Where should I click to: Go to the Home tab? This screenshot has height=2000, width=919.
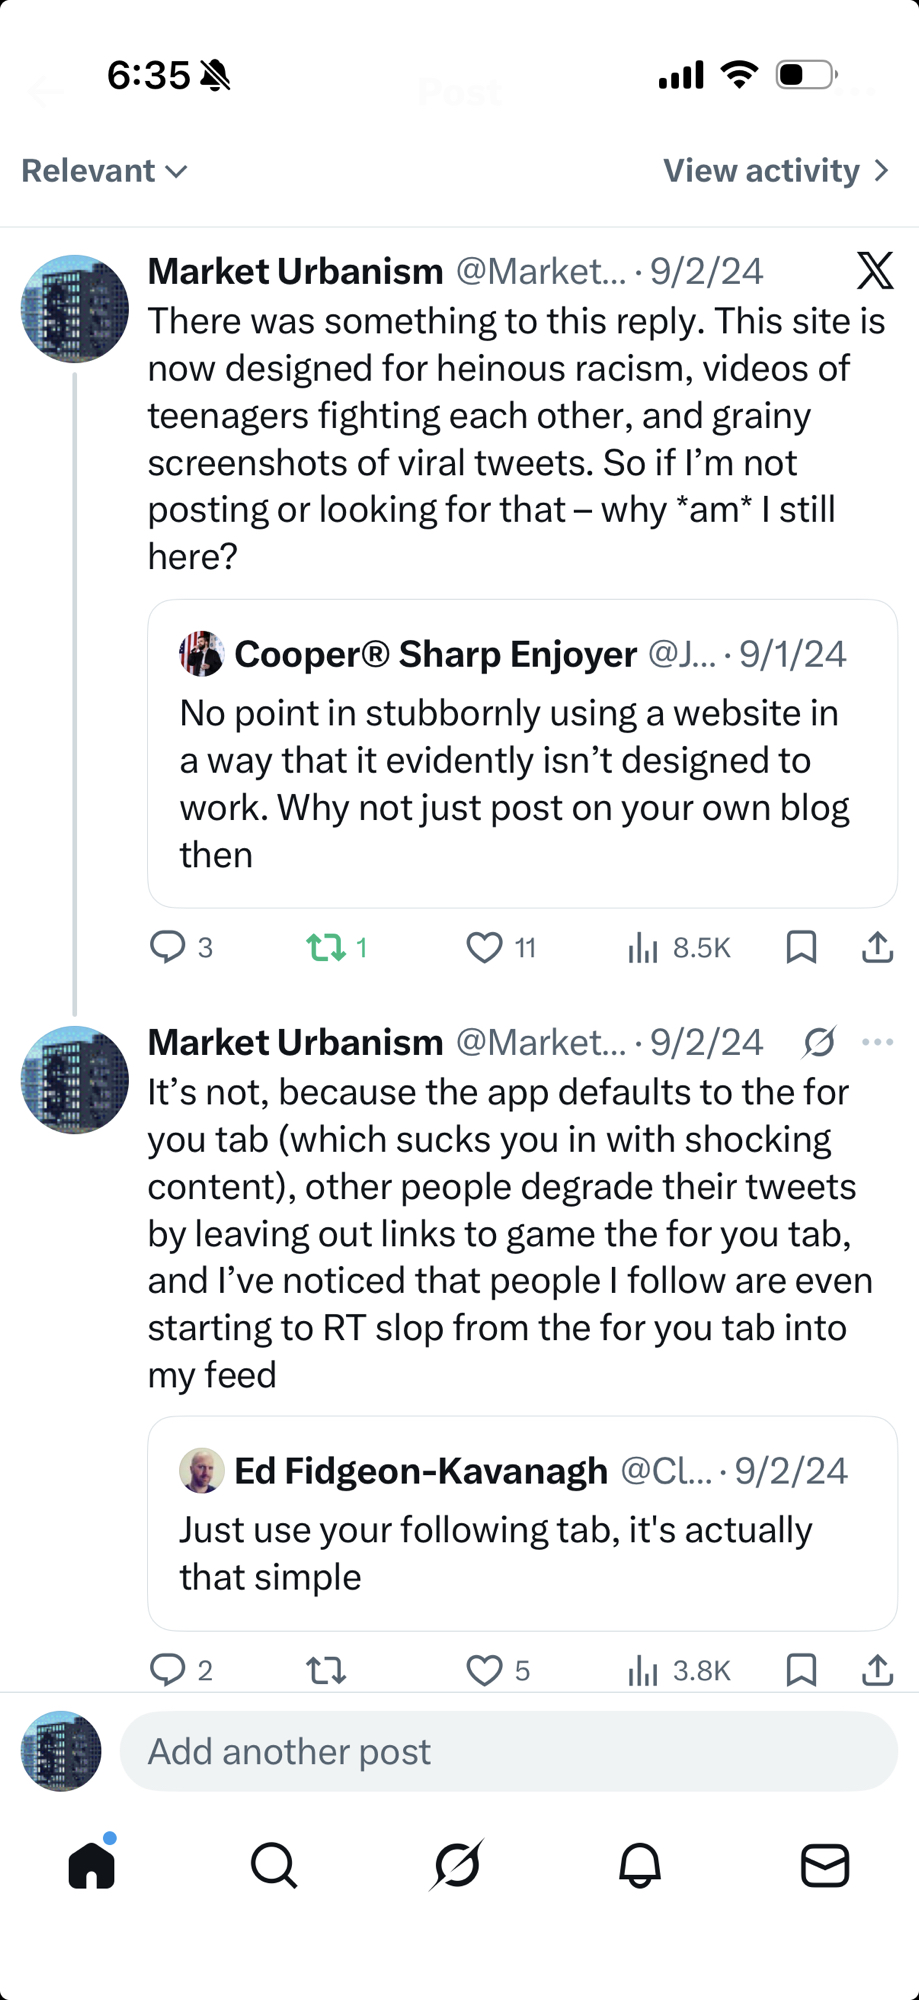coord(92,1865)
